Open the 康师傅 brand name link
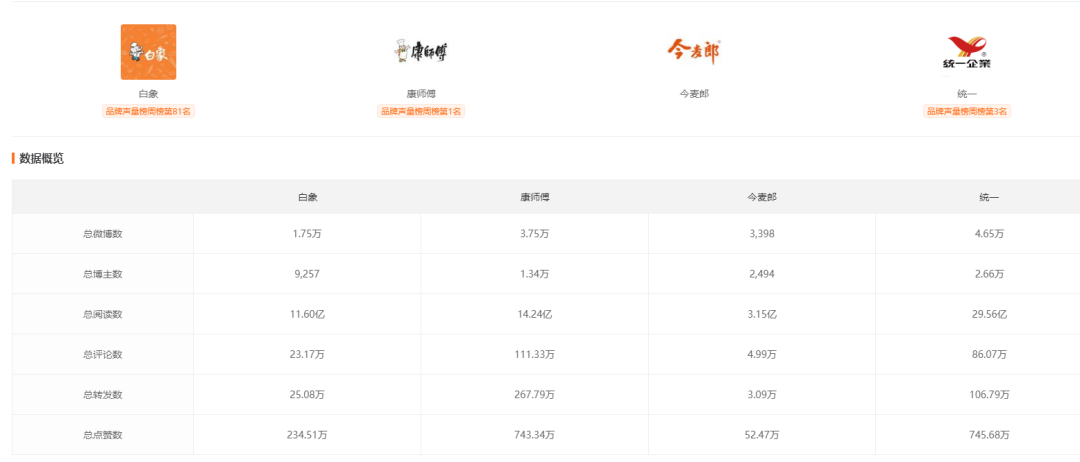This screenshot has height=462, width=1080. tap(421, 94)
